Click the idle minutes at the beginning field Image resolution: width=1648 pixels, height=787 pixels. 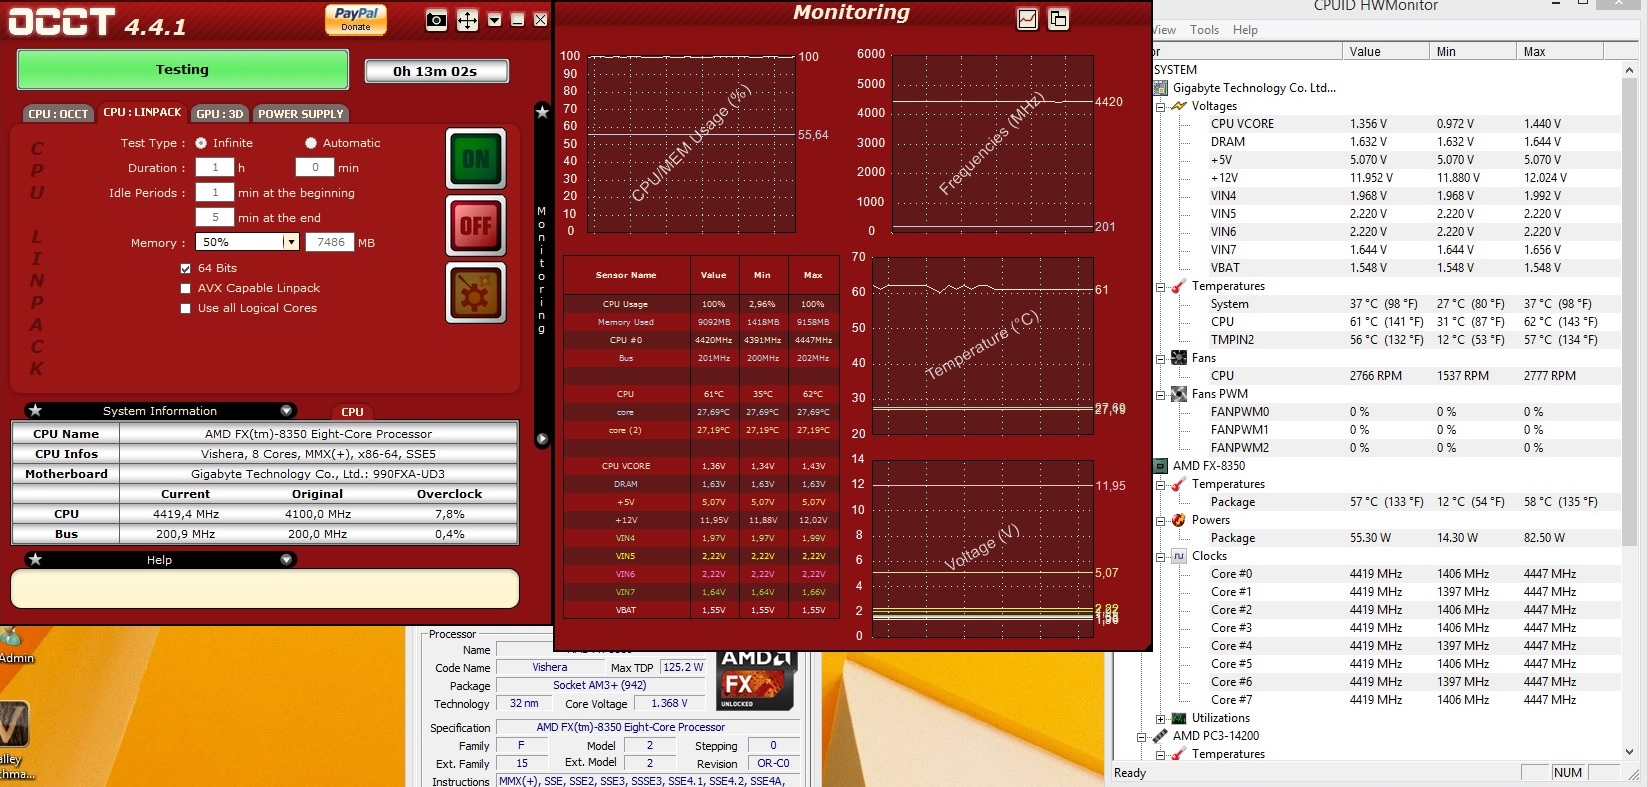[215, 193]
